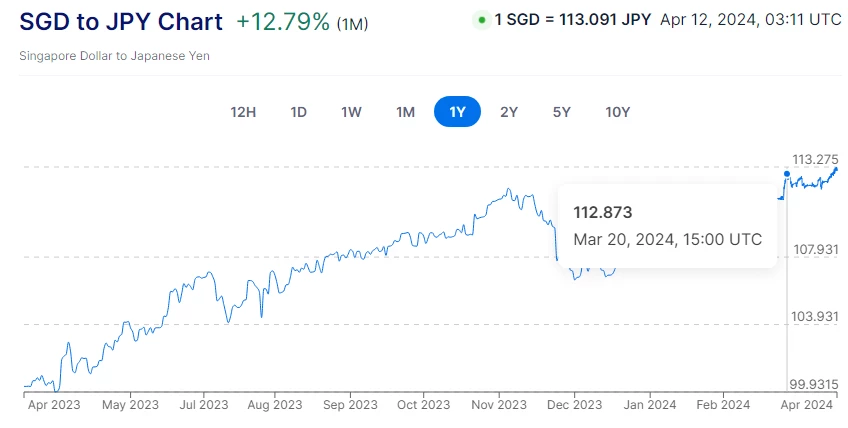Click the 'Feb 2024' x-axis label
The height and width of the screenshot is (428, 848).
723,405
